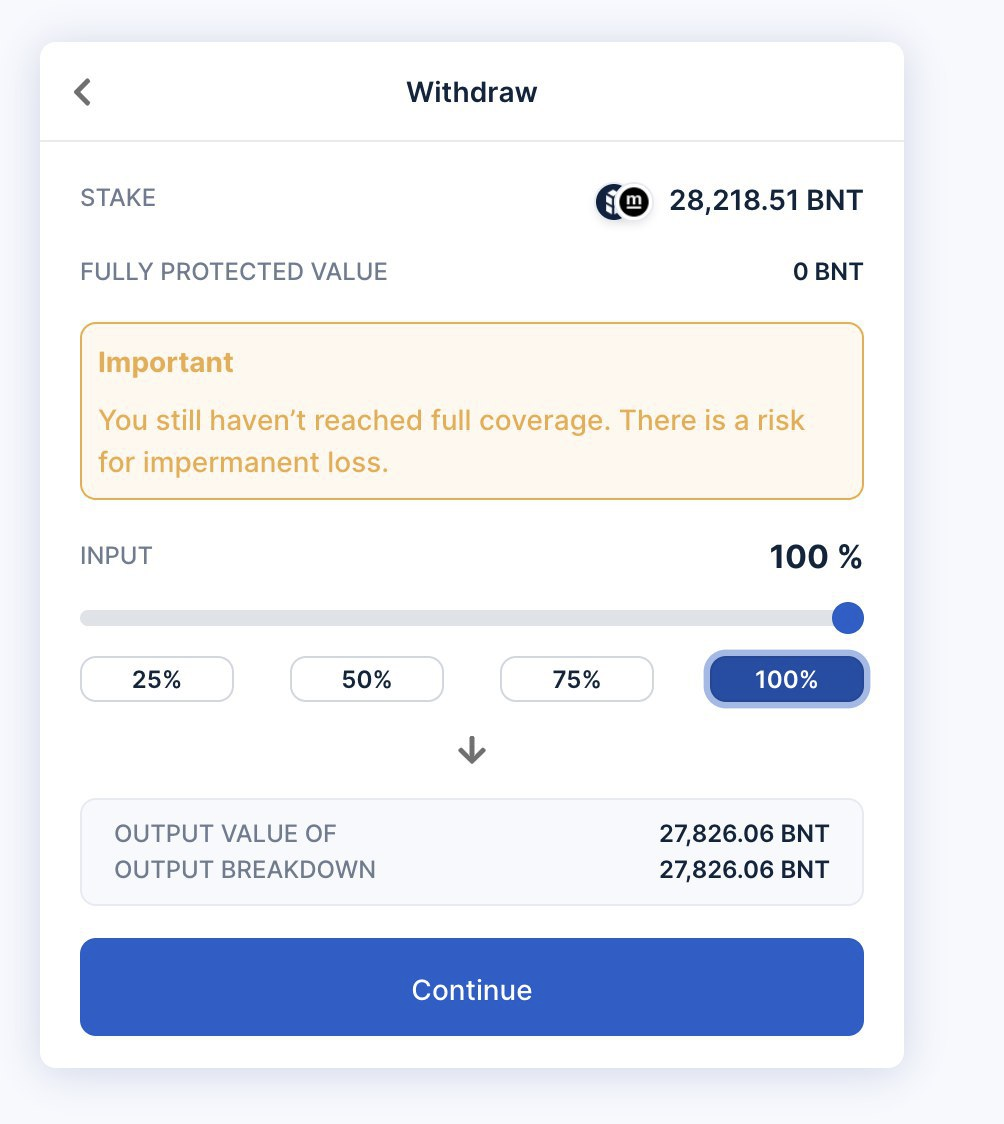This screenshot has height=1124, width=1004.
Task: Click the 100% input value text
Action: [815, 557]
